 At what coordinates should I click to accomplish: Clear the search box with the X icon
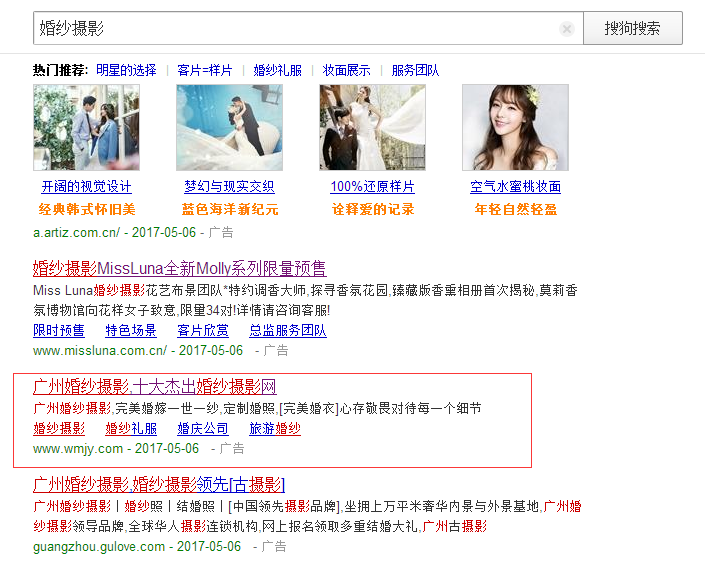click(x=567, y=29)
